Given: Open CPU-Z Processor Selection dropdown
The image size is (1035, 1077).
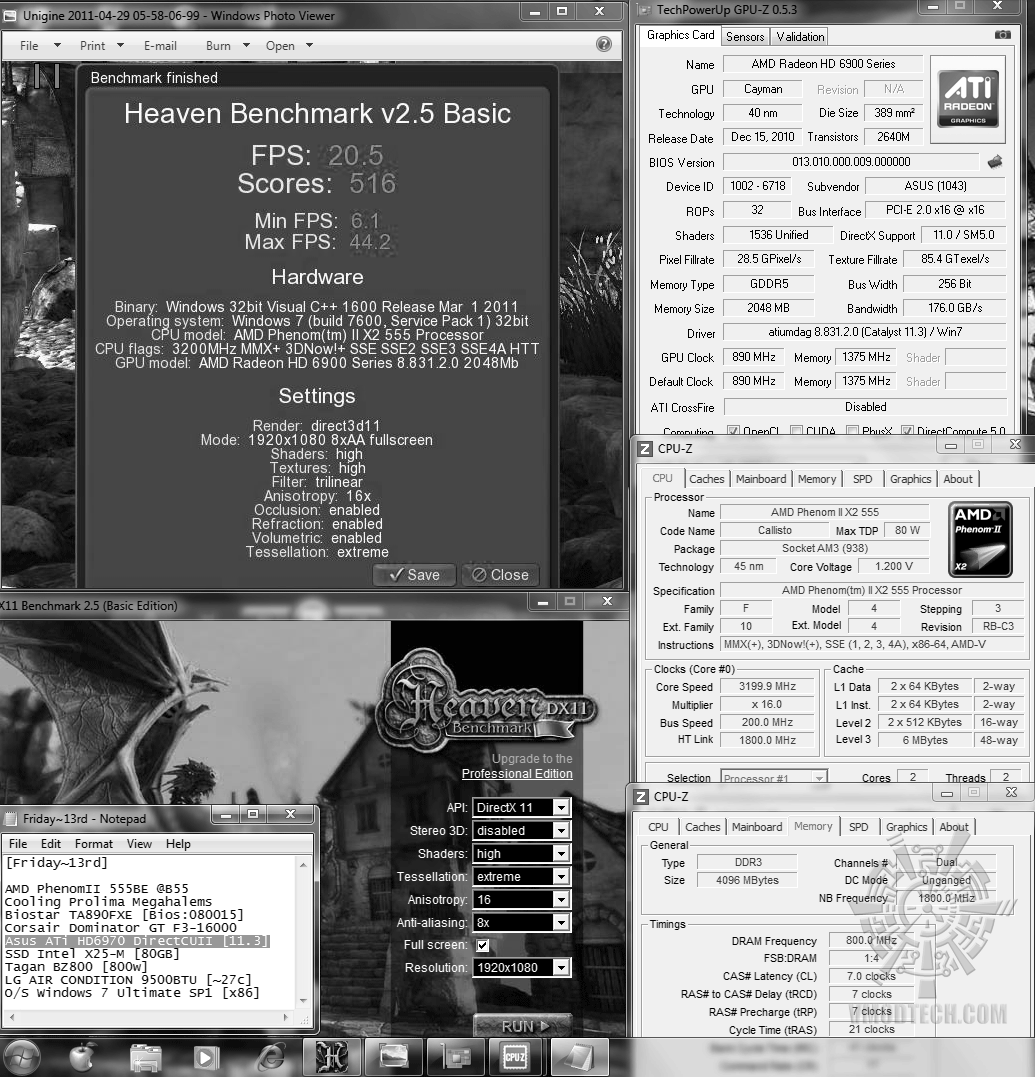Looking at the screenshot, I should pos(774,778).
